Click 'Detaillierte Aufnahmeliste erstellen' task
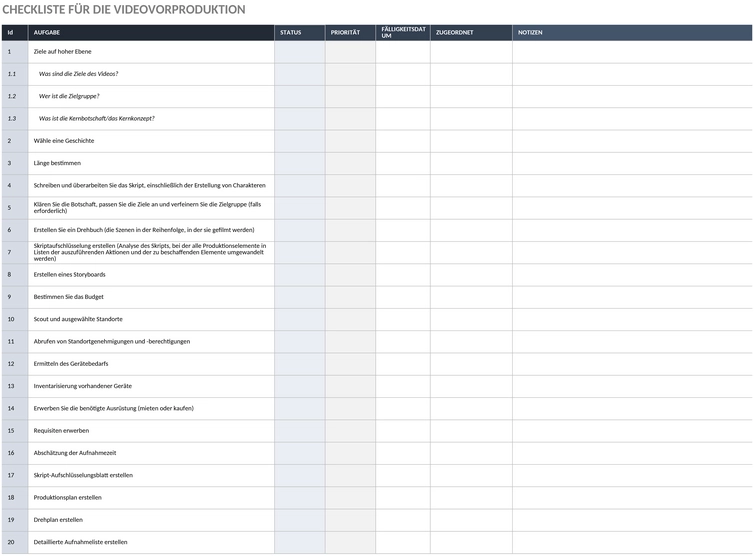 [x=80, y=542]
